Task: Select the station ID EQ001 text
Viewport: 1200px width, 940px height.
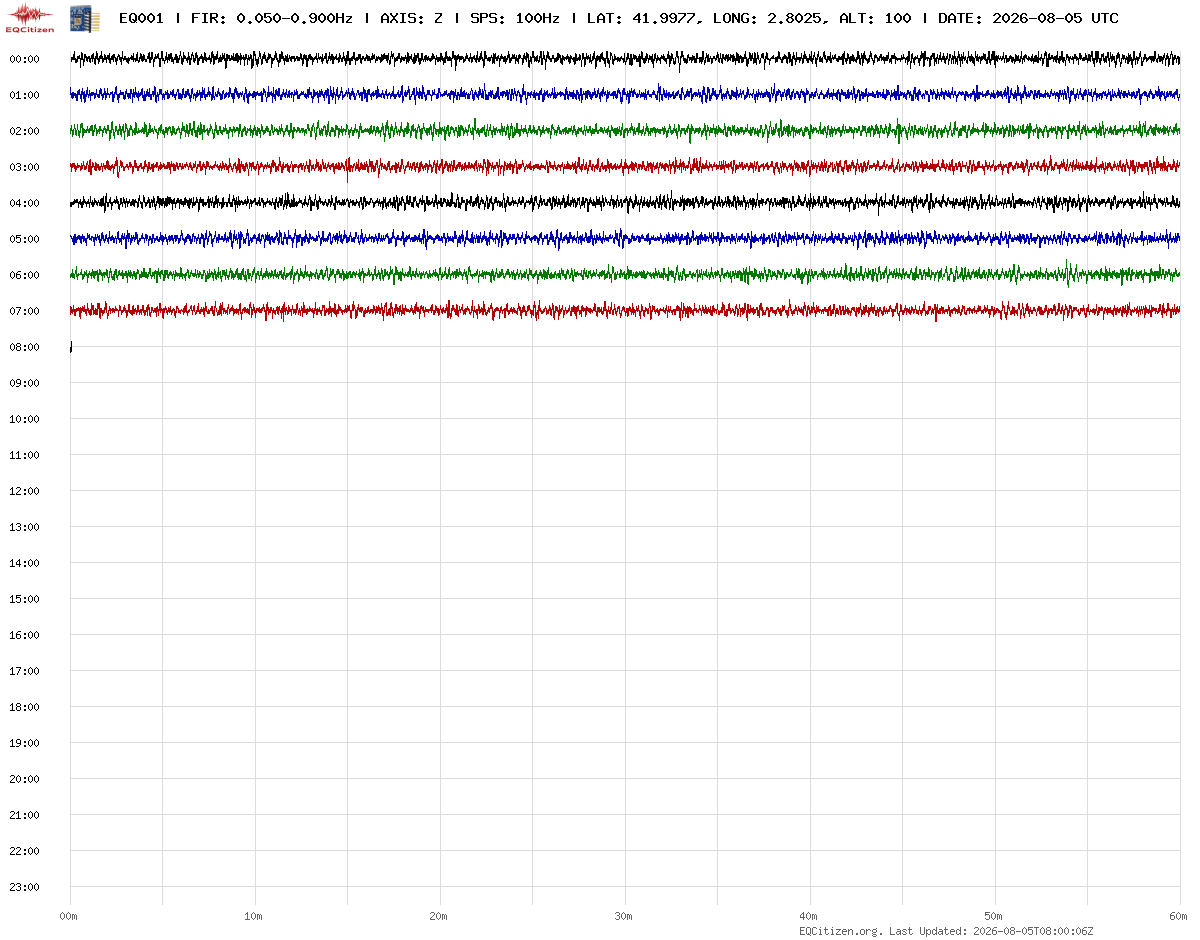Action: (x=142, y=18)
